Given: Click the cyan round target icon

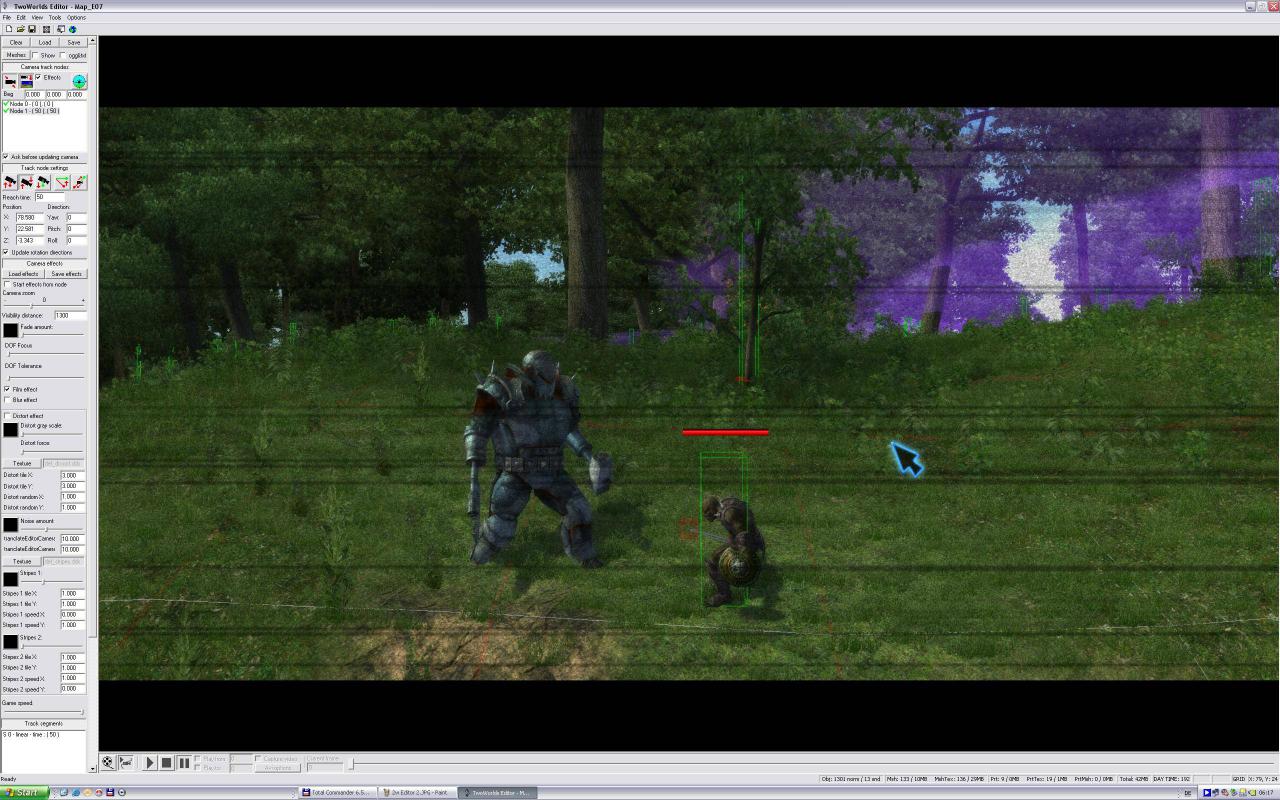Looking at the screenshot, I should pyautogui.click(x=79, y=81).
